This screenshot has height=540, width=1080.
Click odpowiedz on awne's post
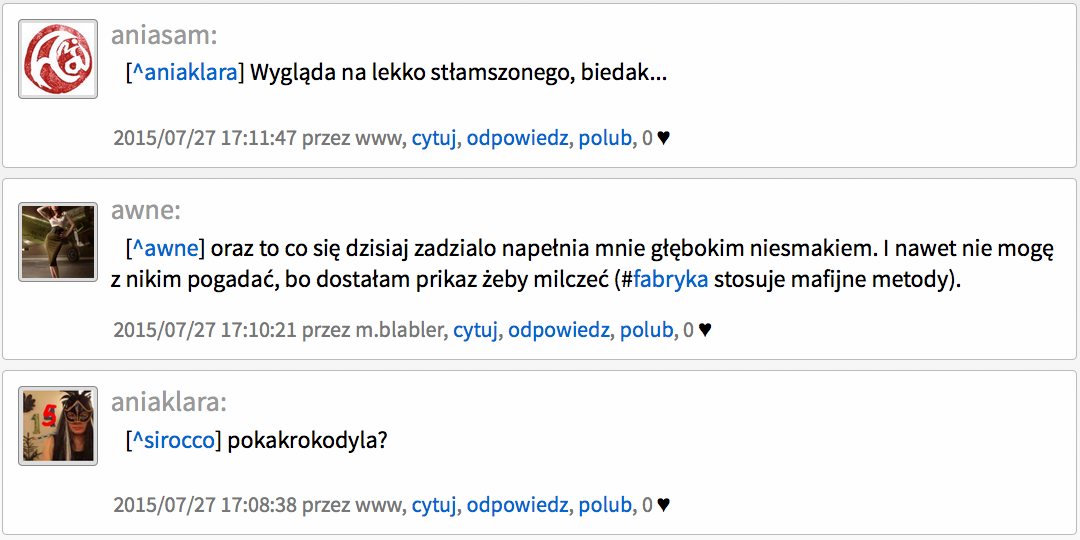(559, 331)
